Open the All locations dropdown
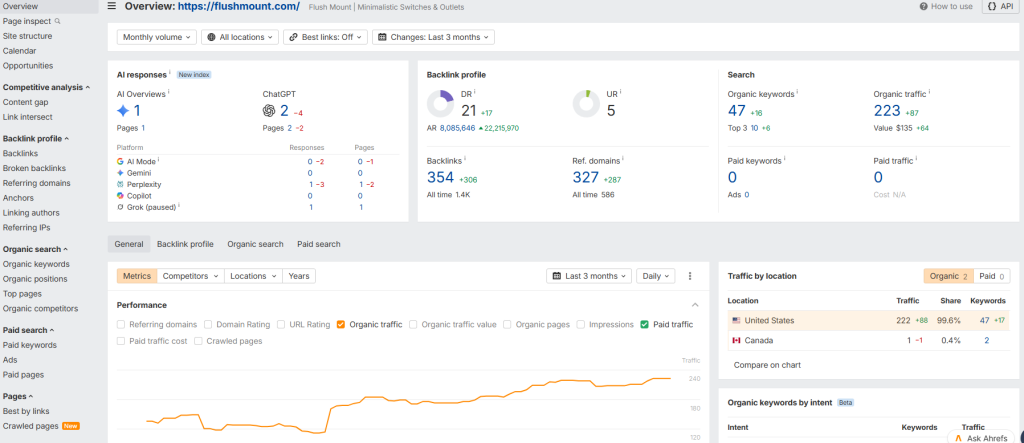 click(240, 37)
